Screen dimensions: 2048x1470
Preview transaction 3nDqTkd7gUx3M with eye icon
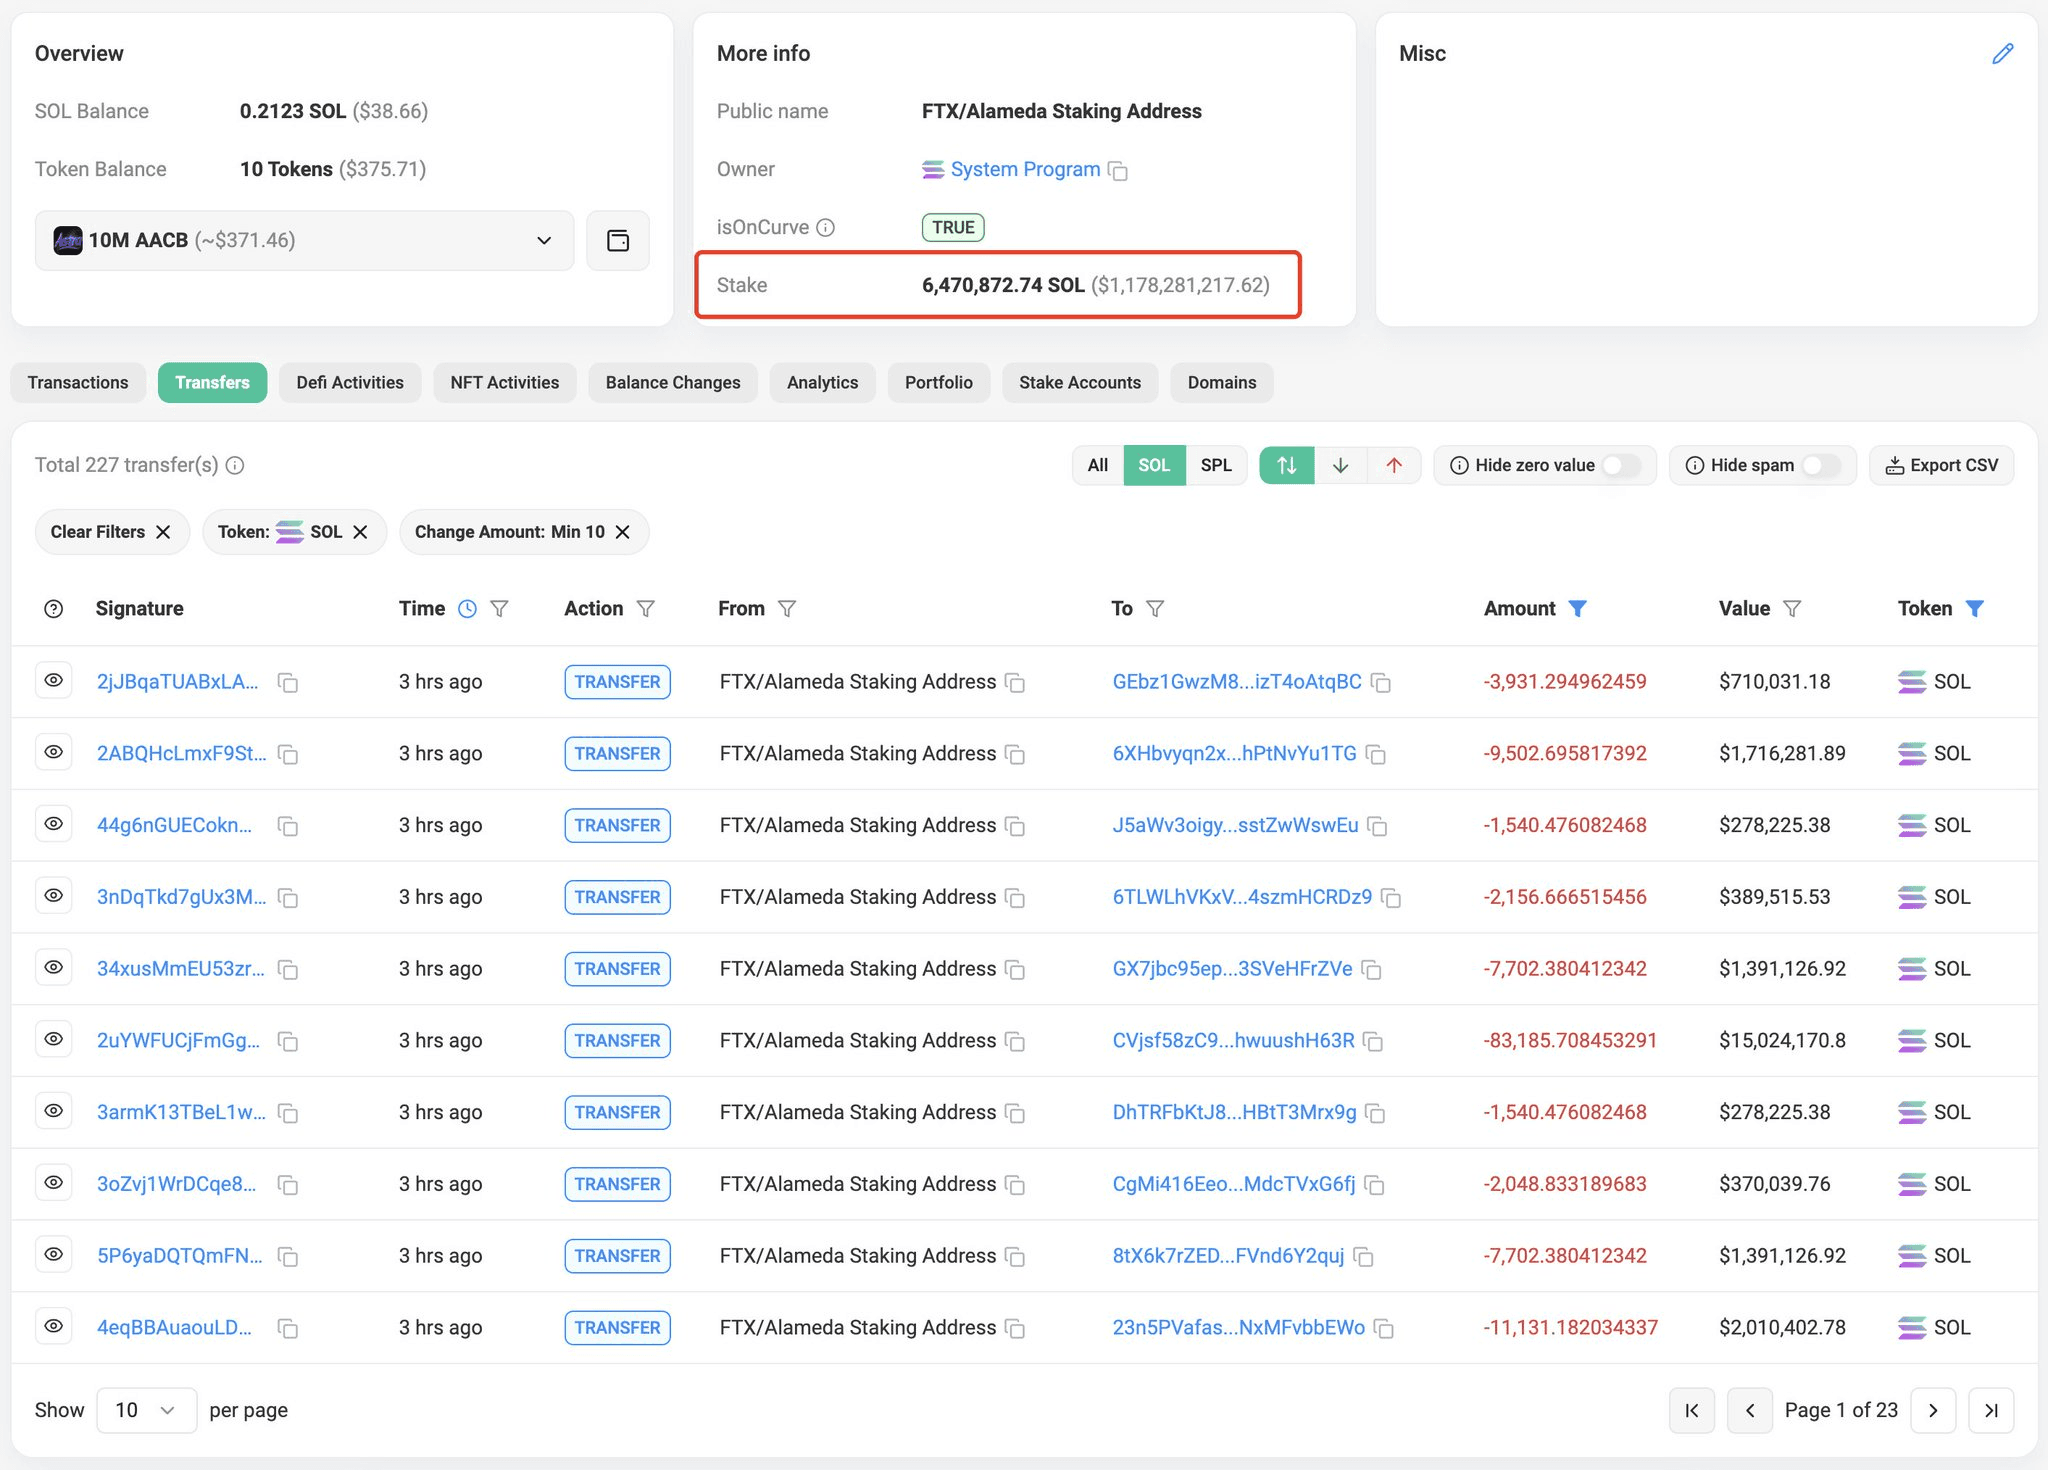(x=54, y=896)
